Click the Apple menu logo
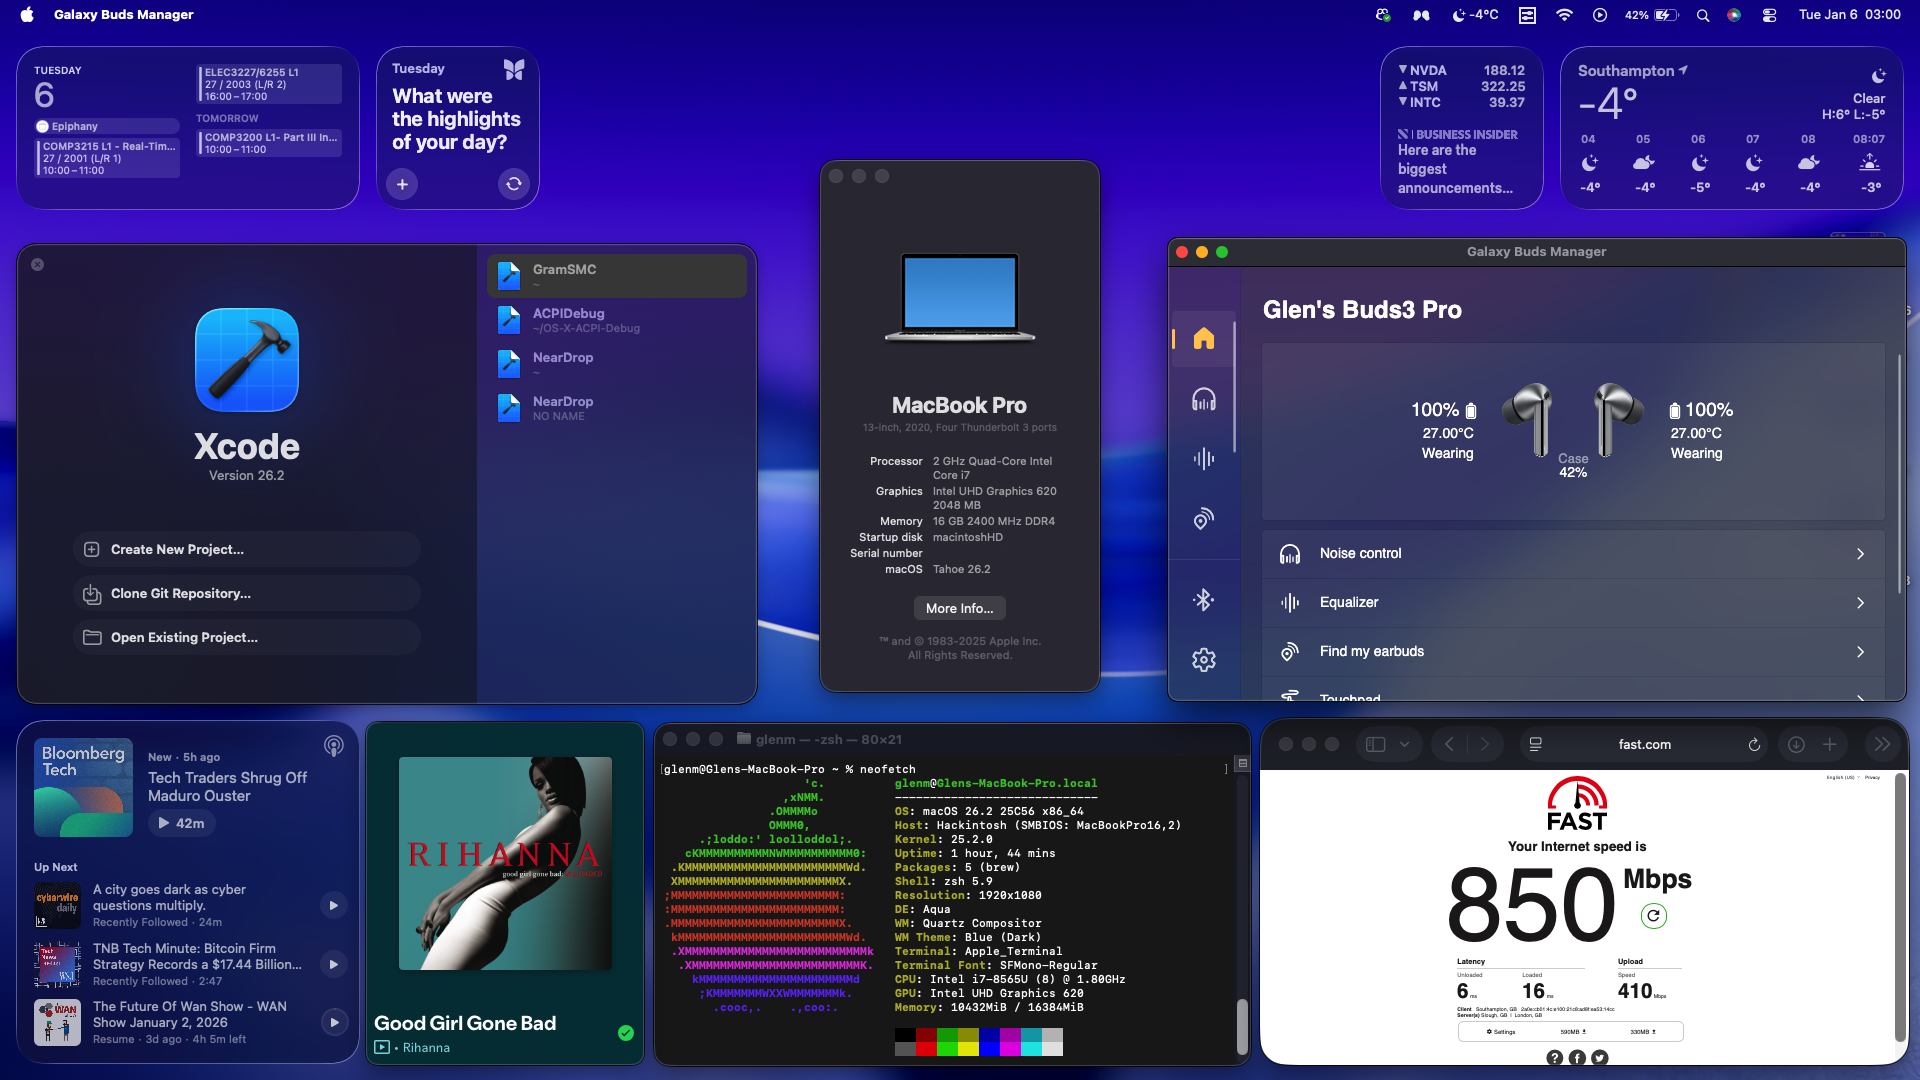The width and height of the screenshot is (1920, 1080). [x=27, y=14]
